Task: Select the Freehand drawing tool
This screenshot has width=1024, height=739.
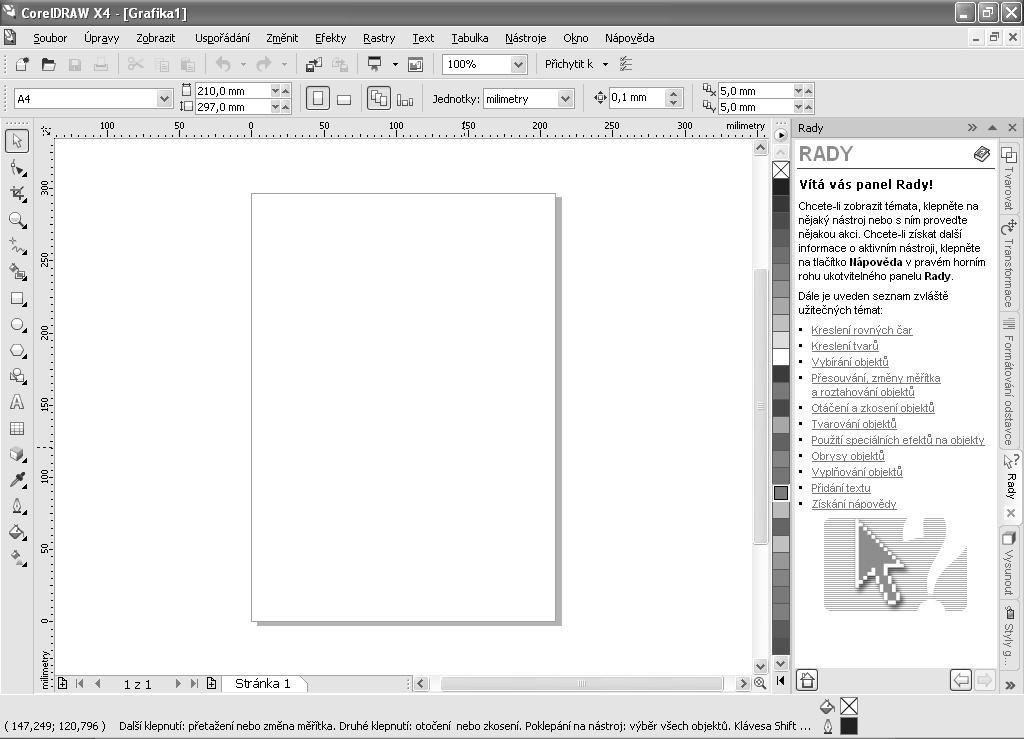Action: click(x=18, y=246)
